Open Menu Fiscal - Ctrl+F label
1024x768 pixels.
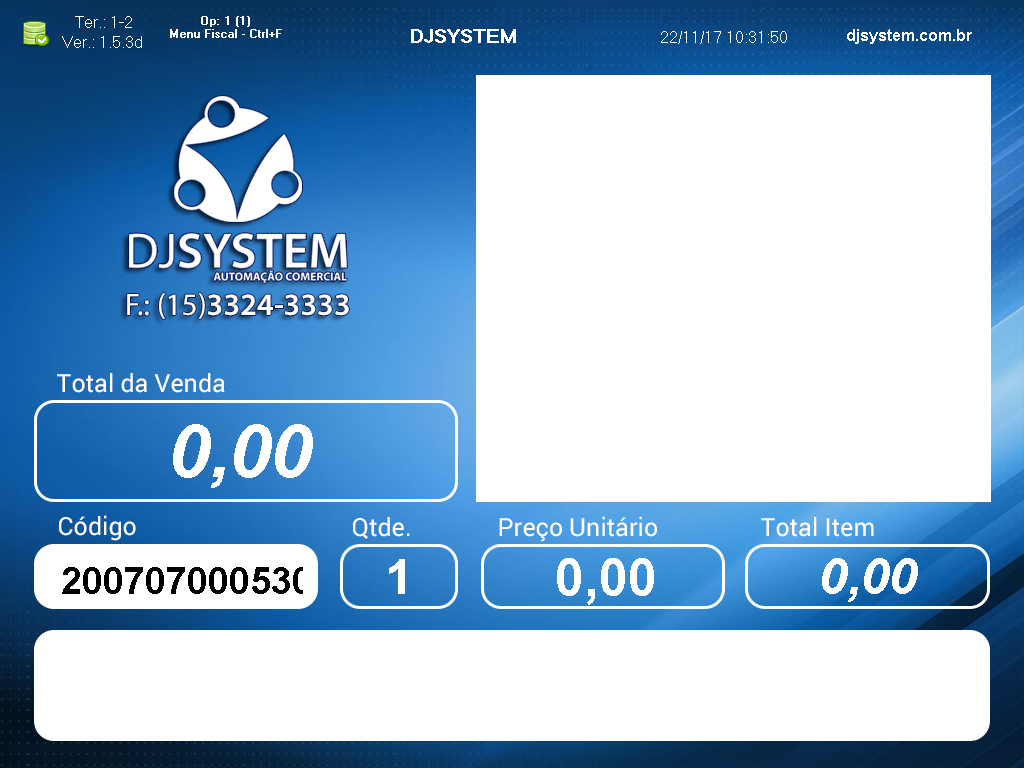(x=225, y=34)
